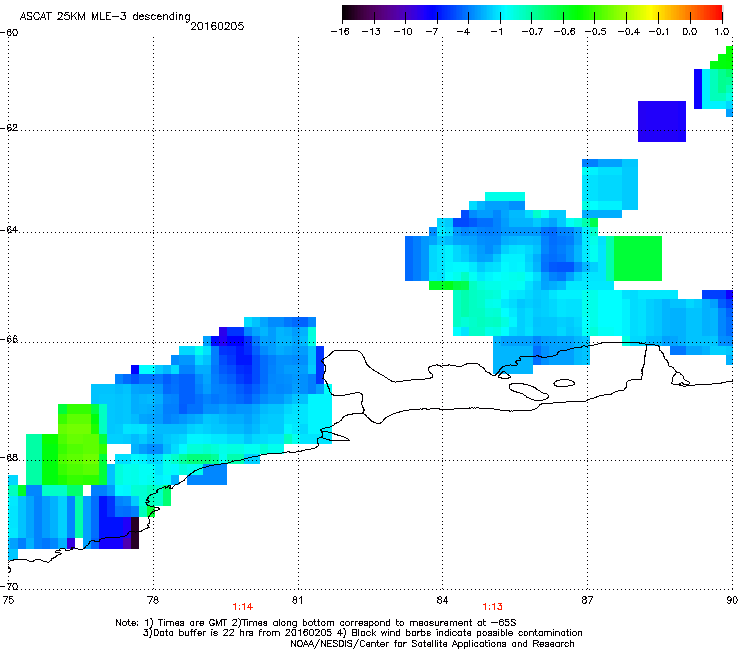Click the -70 latitude axis label
Viewport: 740px width, 650px height.
[x=9, y=587]
